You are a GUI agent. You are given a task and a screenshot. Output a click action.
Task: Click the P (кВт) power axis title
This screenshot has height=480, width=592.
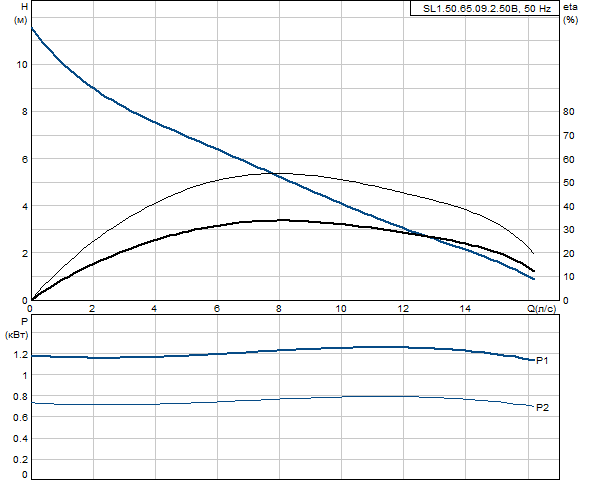[17, 328]
